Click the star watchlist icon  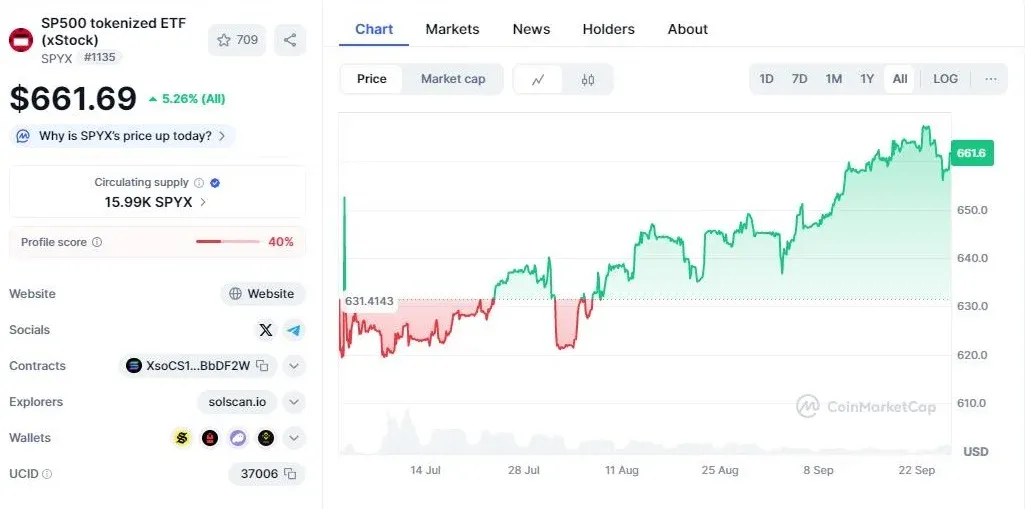tap(223, 40)
